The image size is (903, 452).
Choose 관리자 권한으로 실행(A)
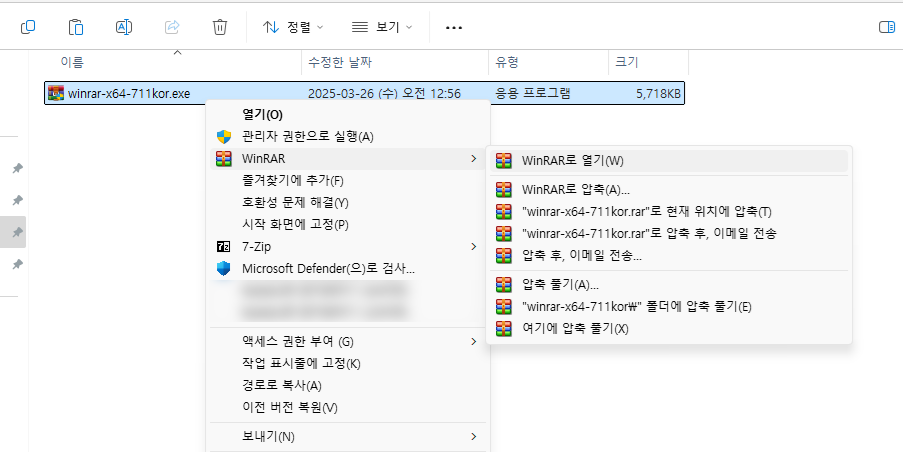350,136
